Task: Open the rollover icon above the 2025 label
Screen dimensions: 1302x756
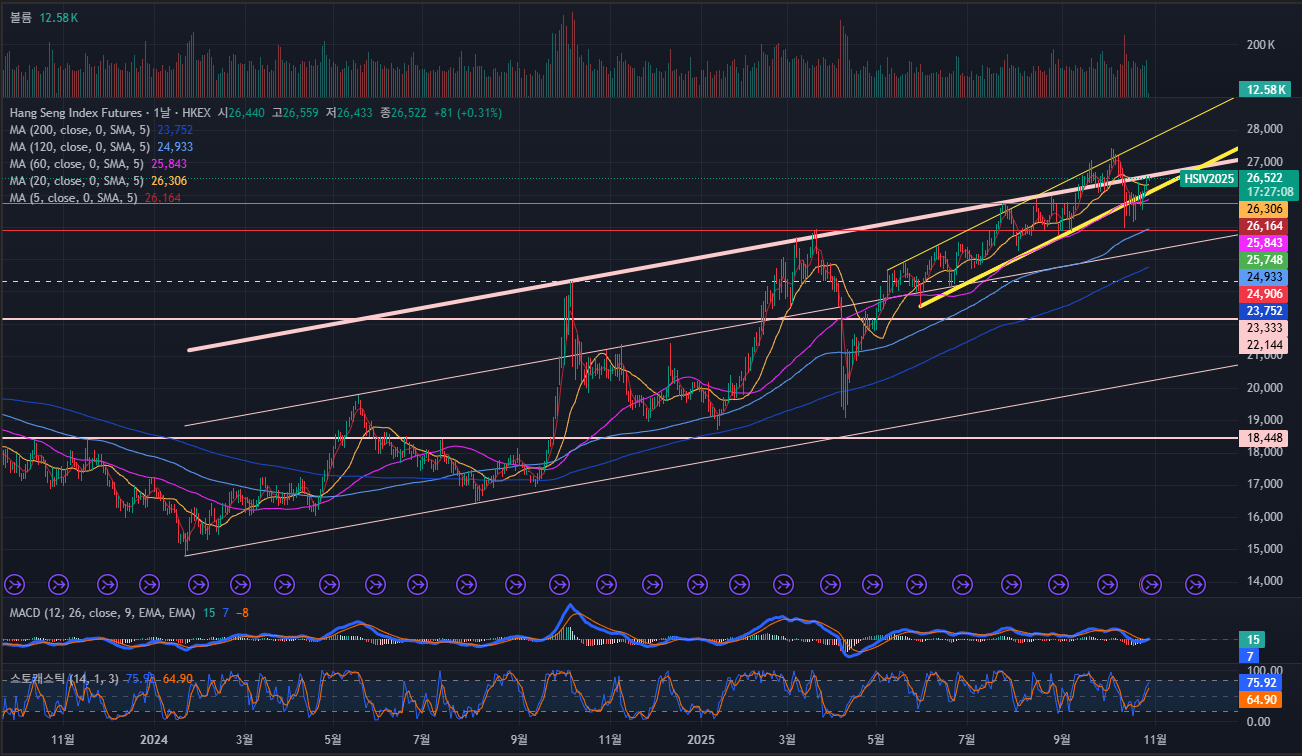Action: pos(694,583)
